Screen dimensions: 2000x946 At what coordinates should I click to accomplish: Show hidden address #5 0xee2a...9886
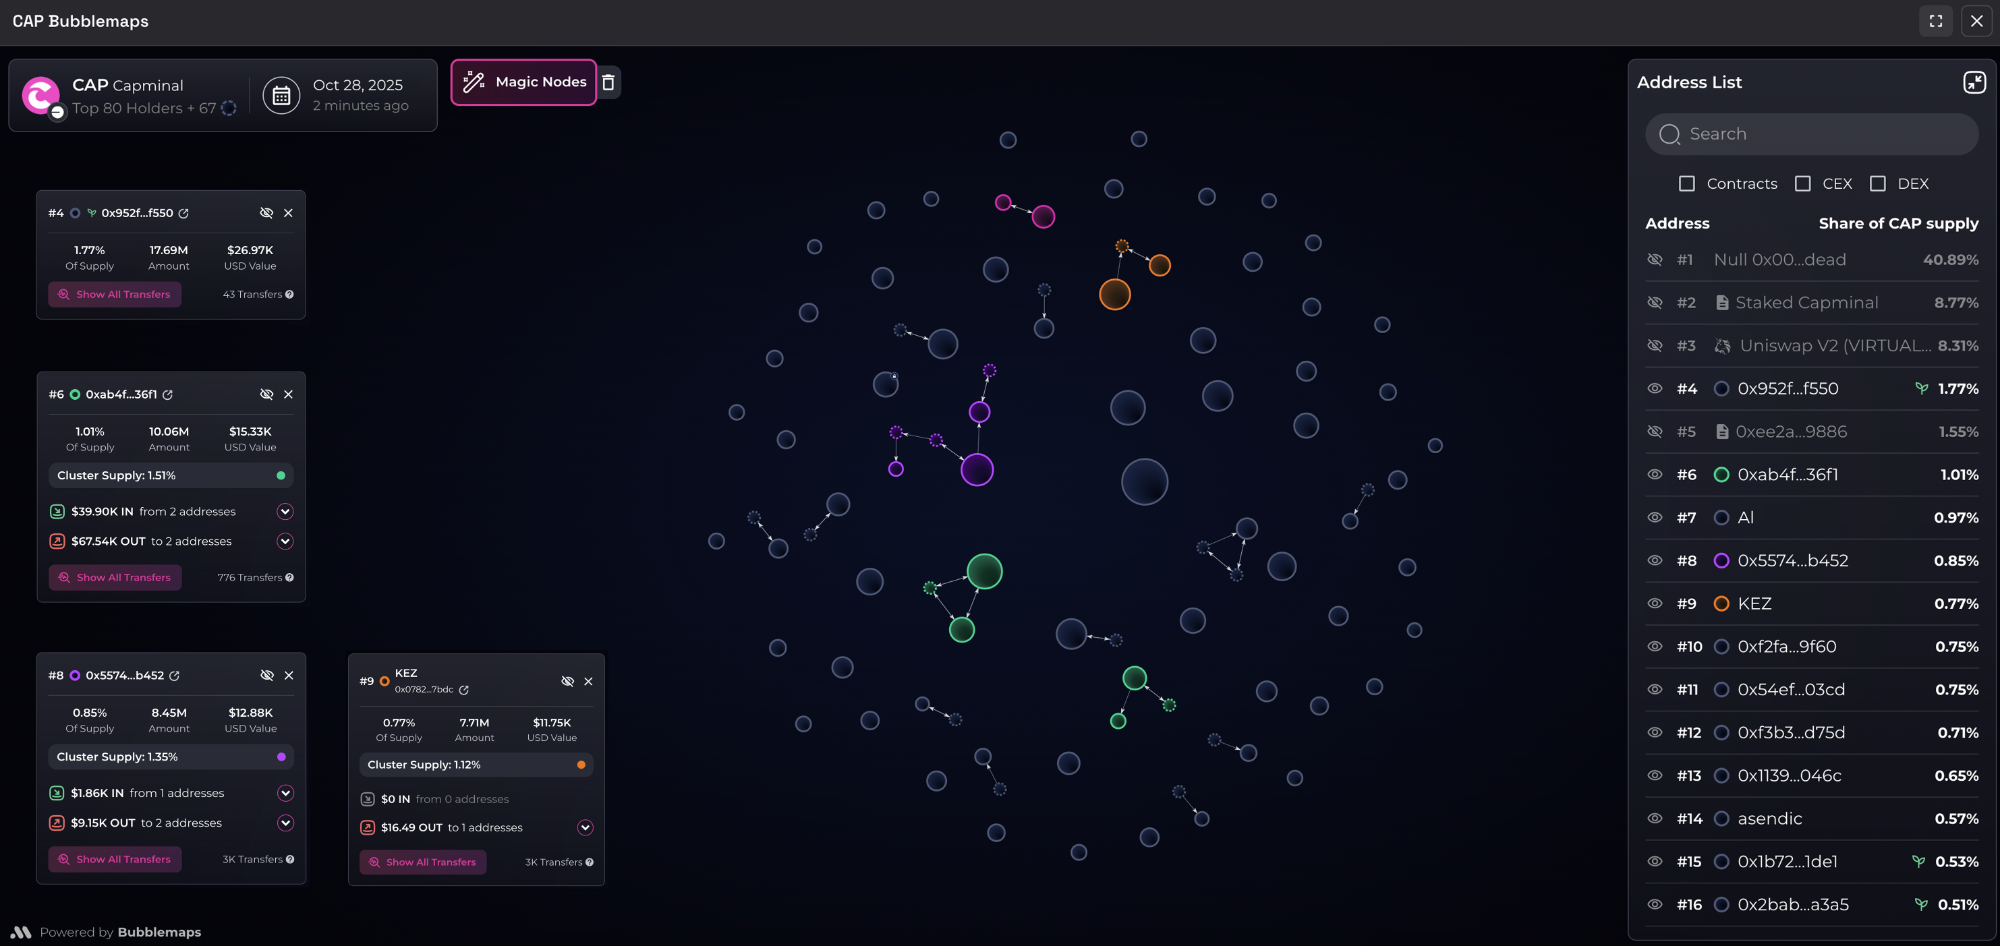(1655, 432)
